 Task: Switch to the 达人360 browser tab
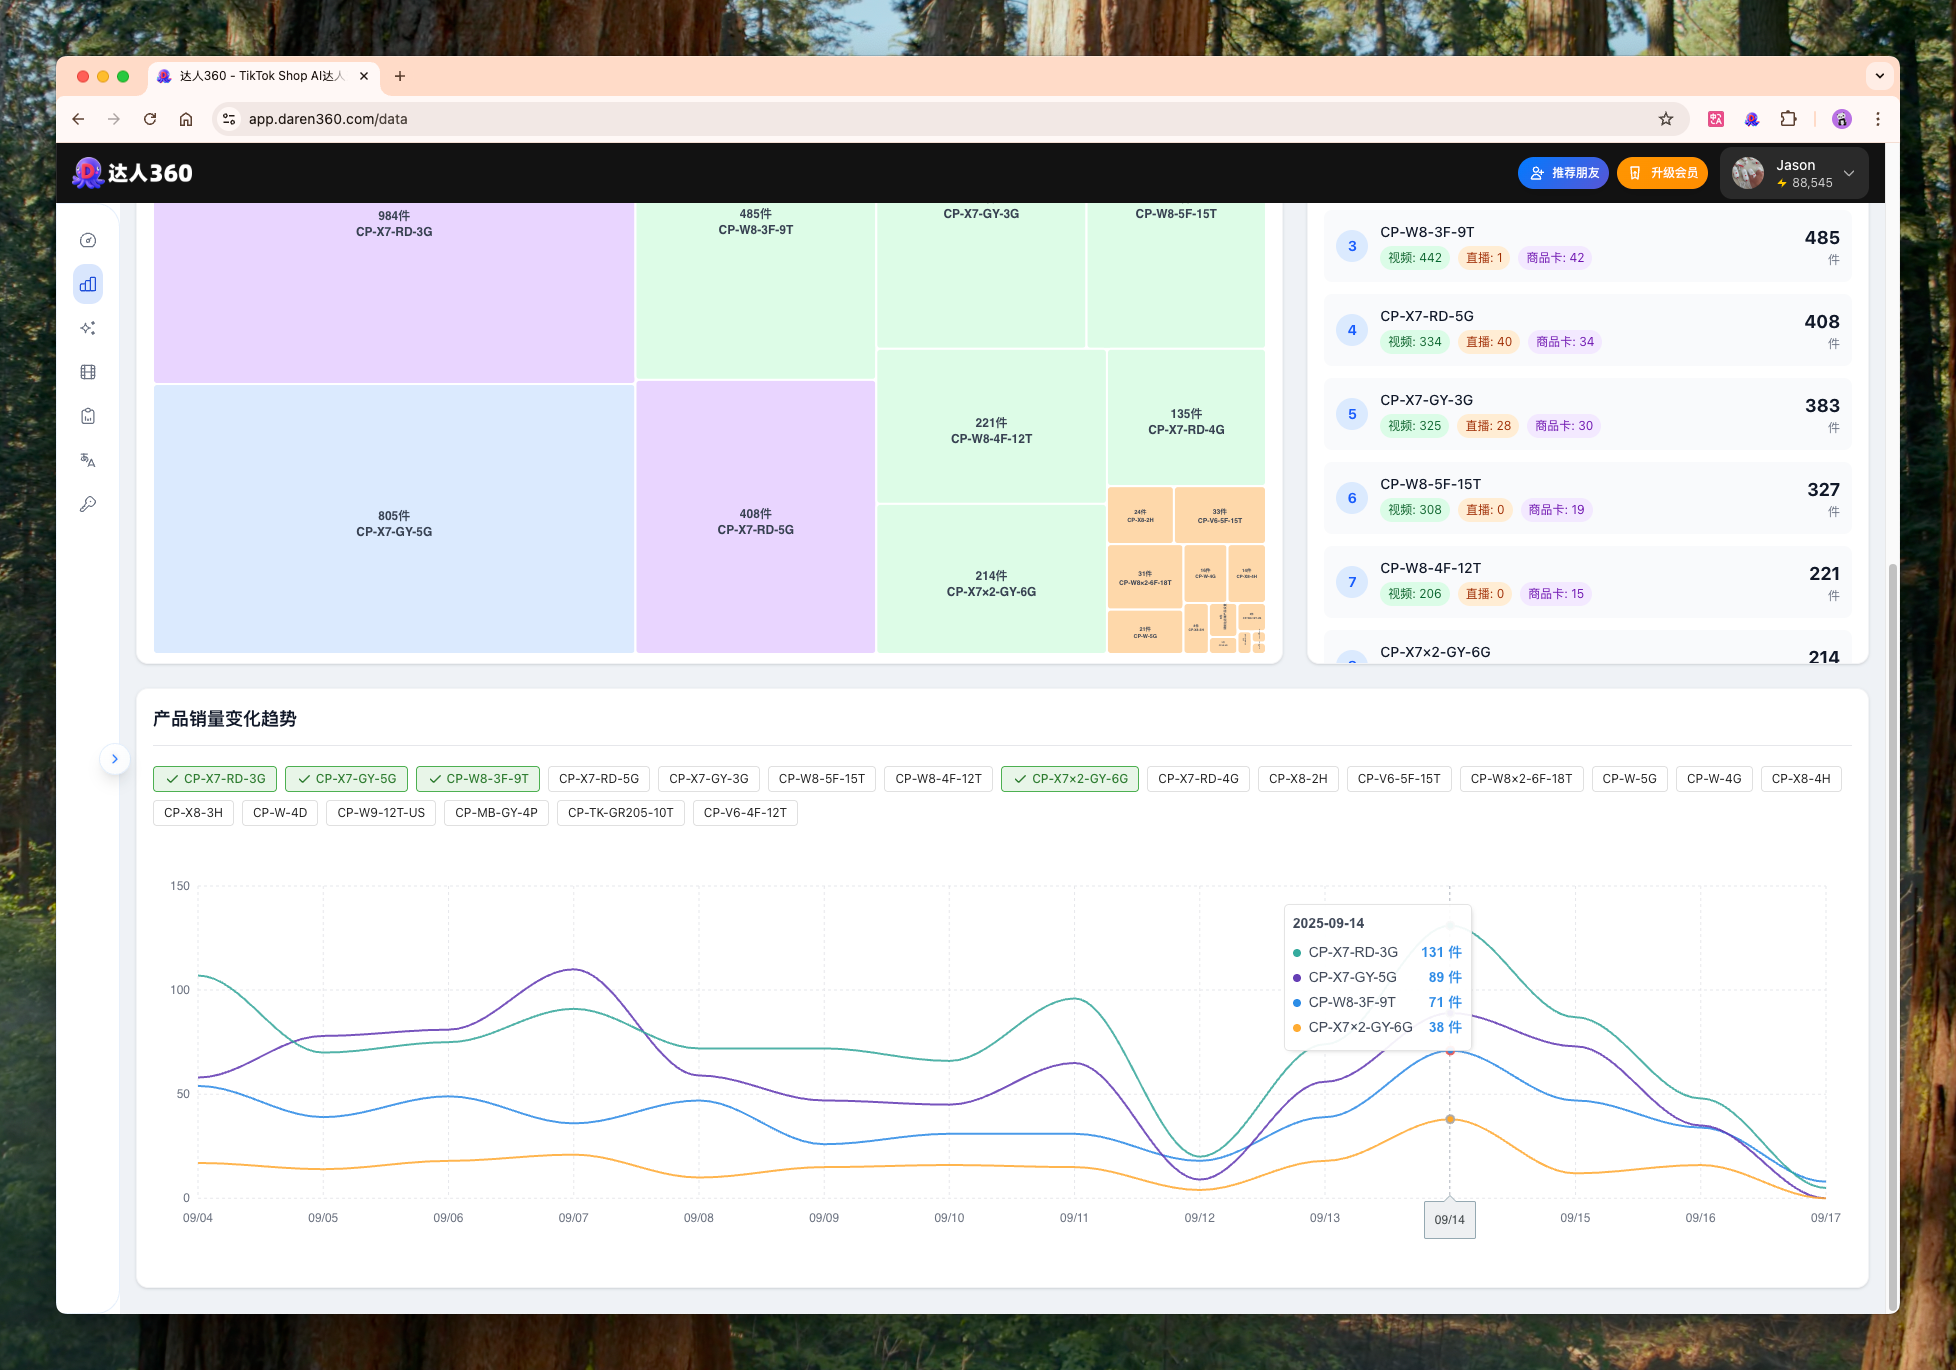[x=260, y=76]
